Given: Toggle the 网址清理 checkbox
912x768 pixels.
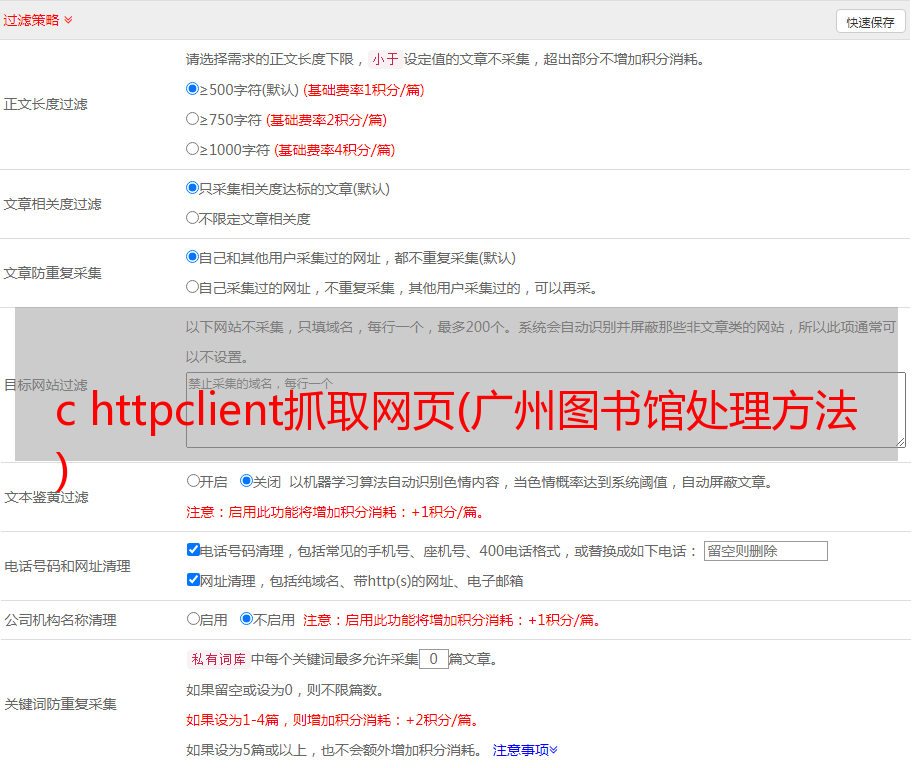Looking at the screenshot, I should pos(193,580).
